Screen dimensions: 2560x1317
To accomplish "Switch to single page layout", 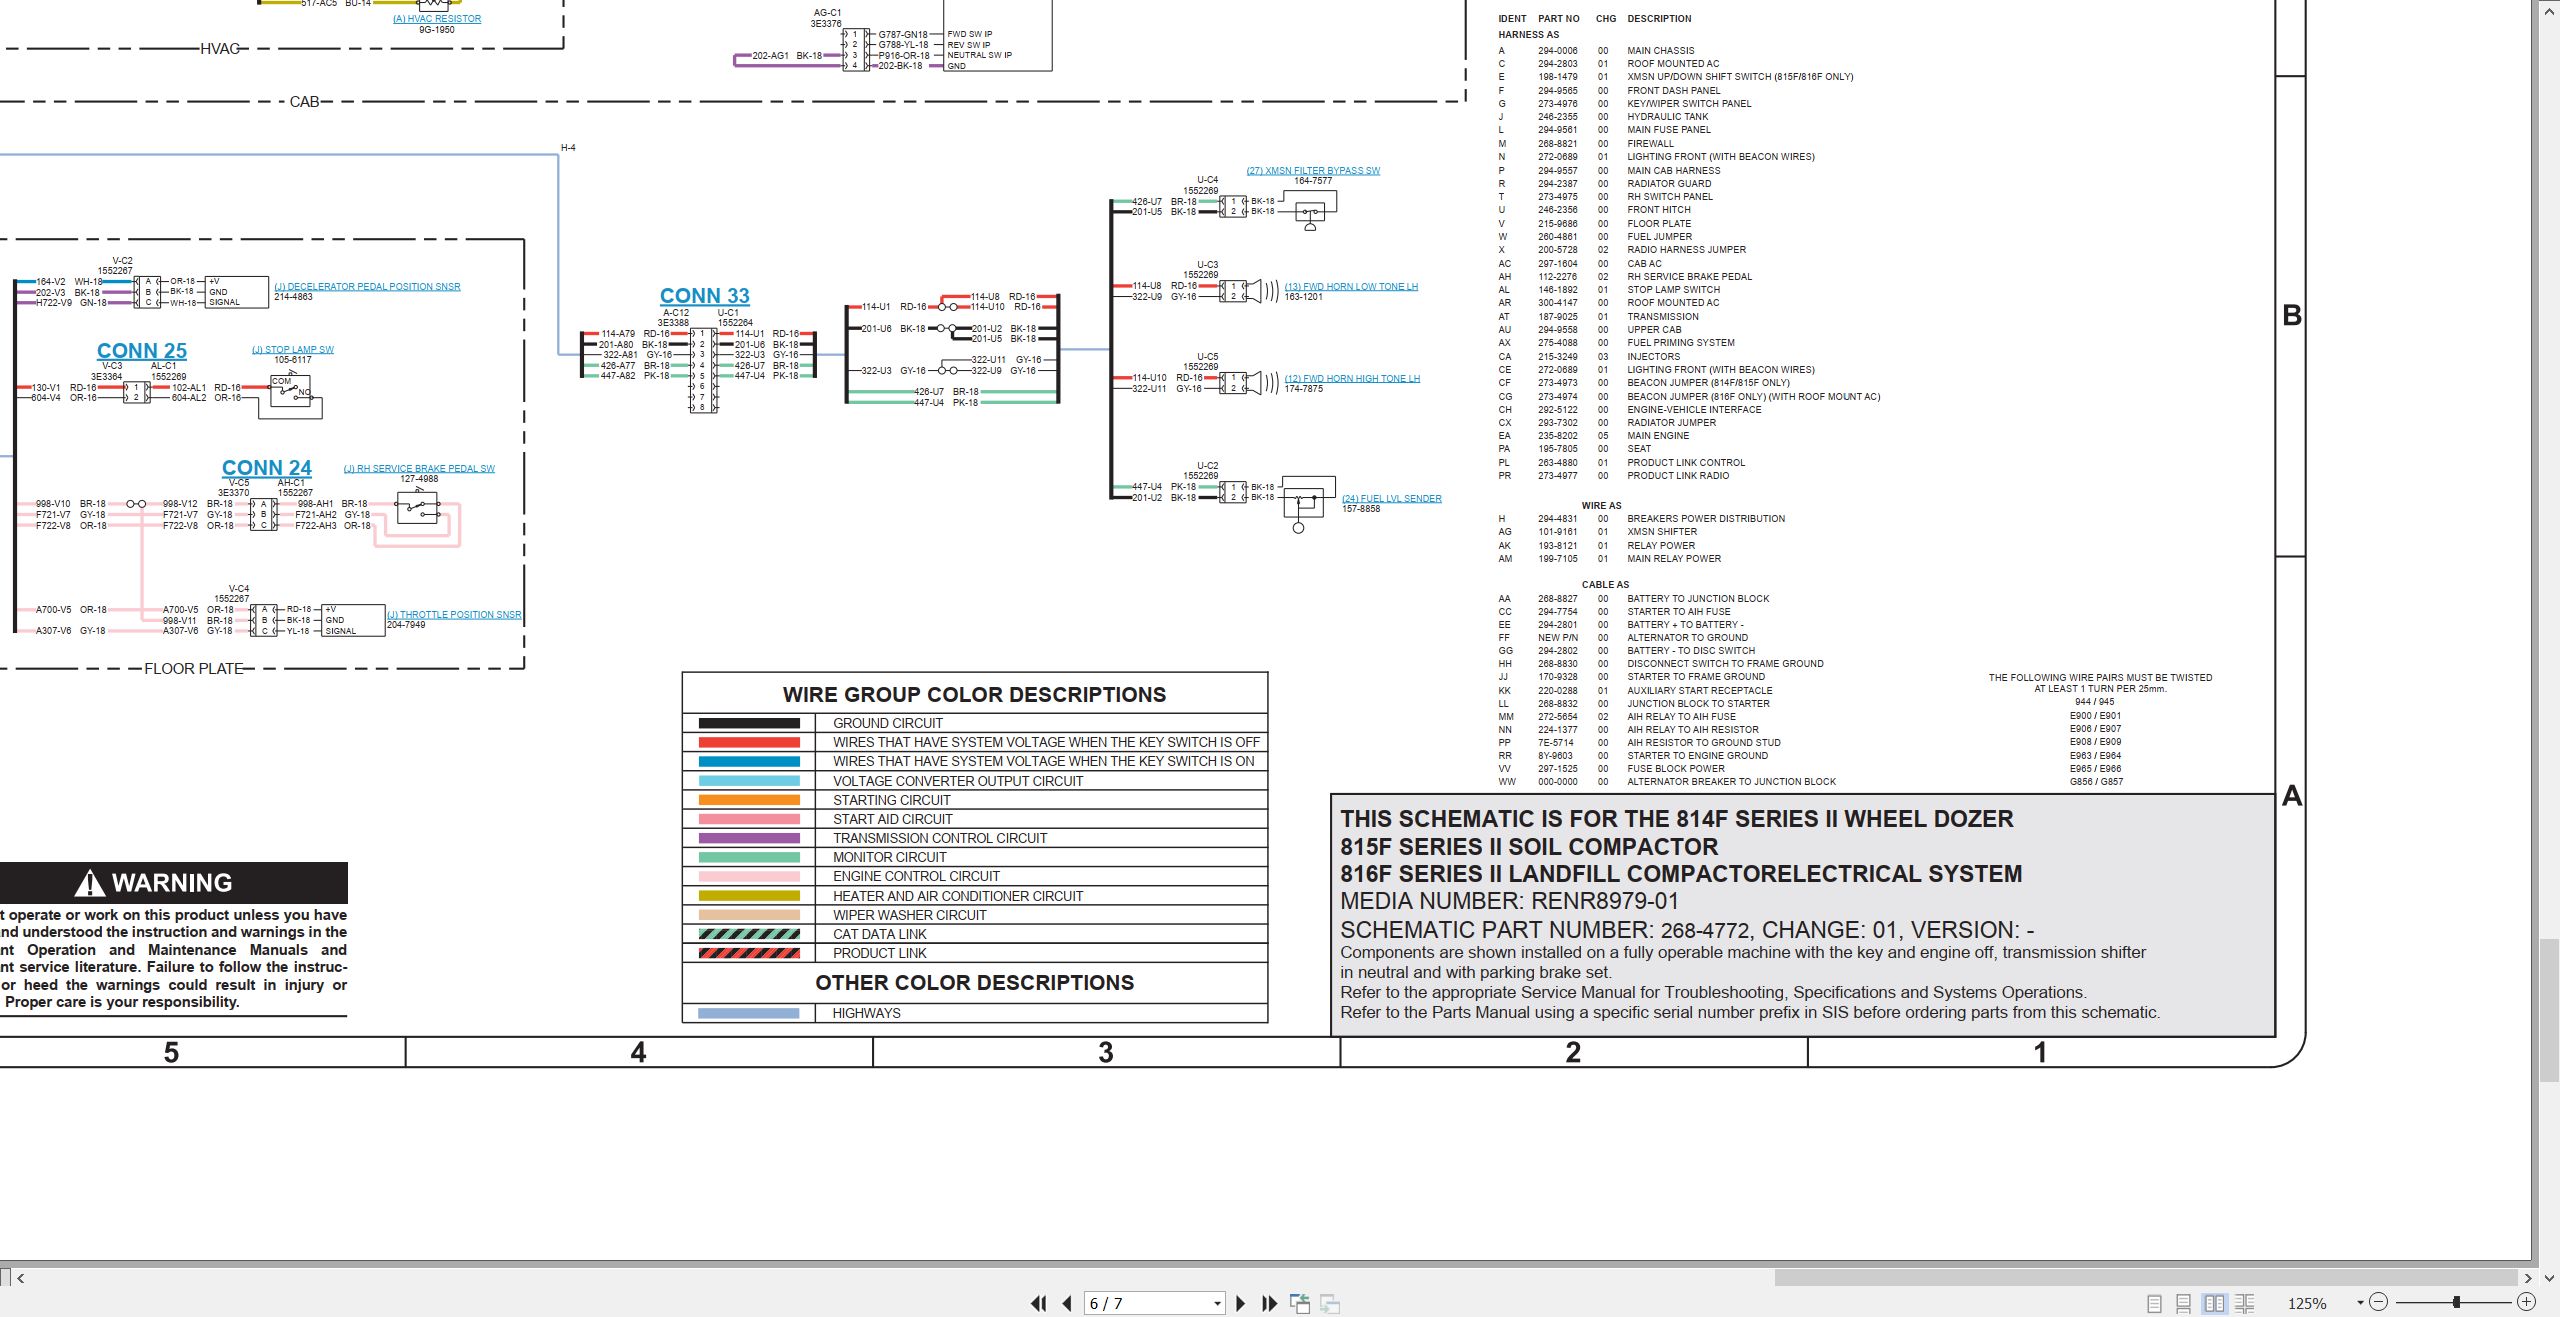I will [x=2155, y=1304].
